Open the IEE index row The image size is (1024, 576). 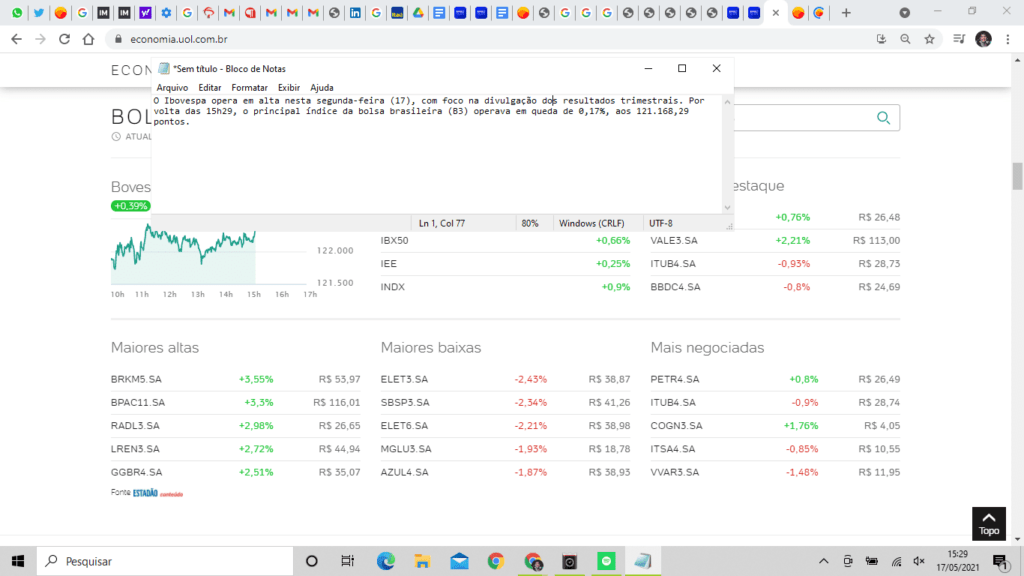pos(505,264)
